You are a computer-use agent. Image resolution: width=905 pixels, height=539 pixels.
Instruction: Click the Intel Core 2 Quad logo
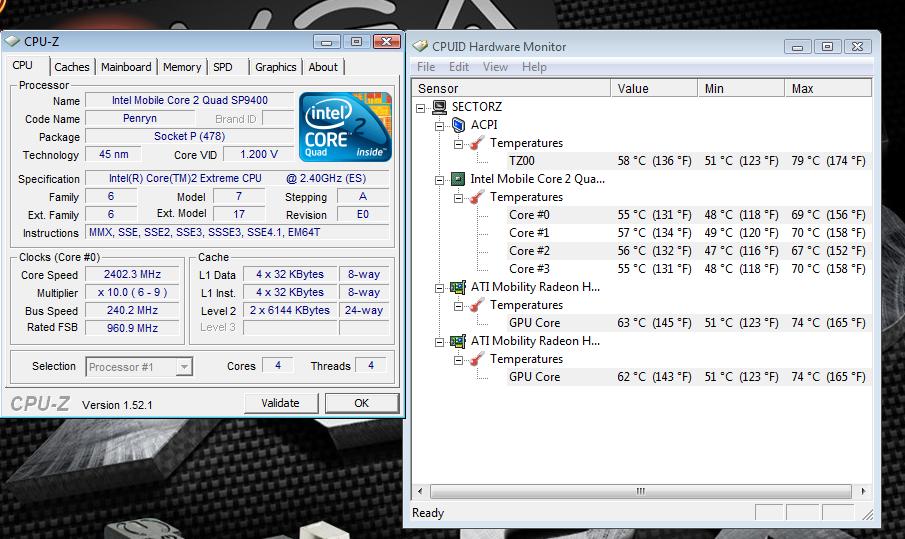click(x=345, y=126)
